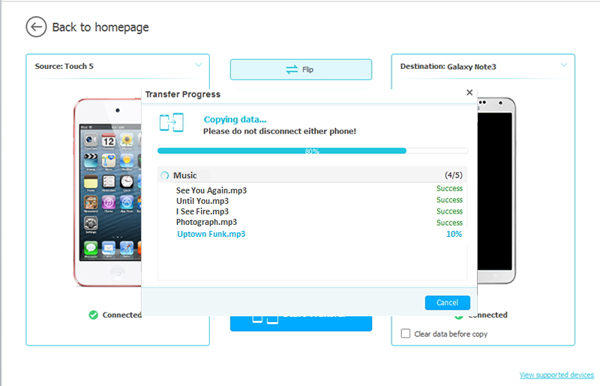Click the Copying data... heading

point(235,119)
